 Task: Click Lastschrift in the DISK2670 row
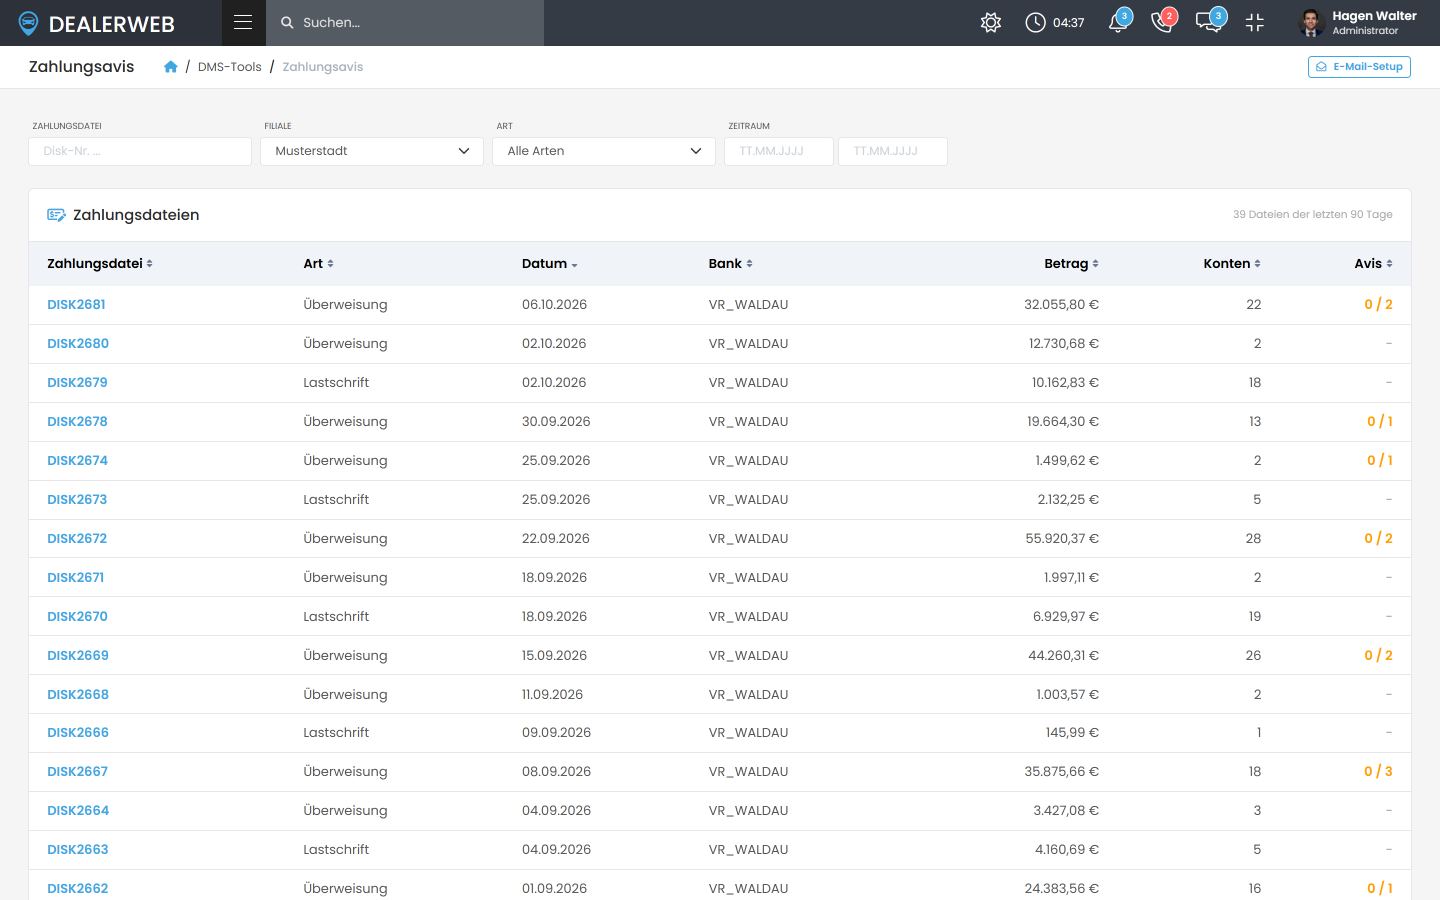pyautogui.click(x=336, y=617)
